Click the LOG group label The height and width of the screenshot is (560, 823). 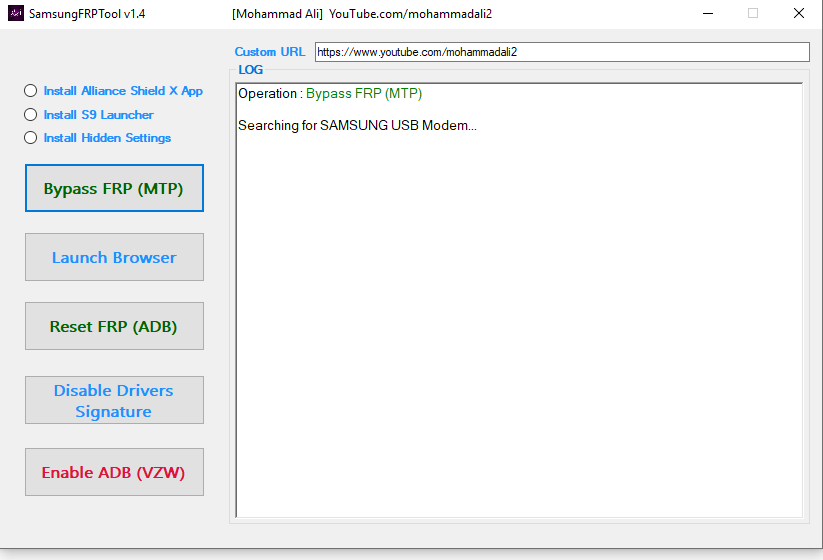coord(250,70)
